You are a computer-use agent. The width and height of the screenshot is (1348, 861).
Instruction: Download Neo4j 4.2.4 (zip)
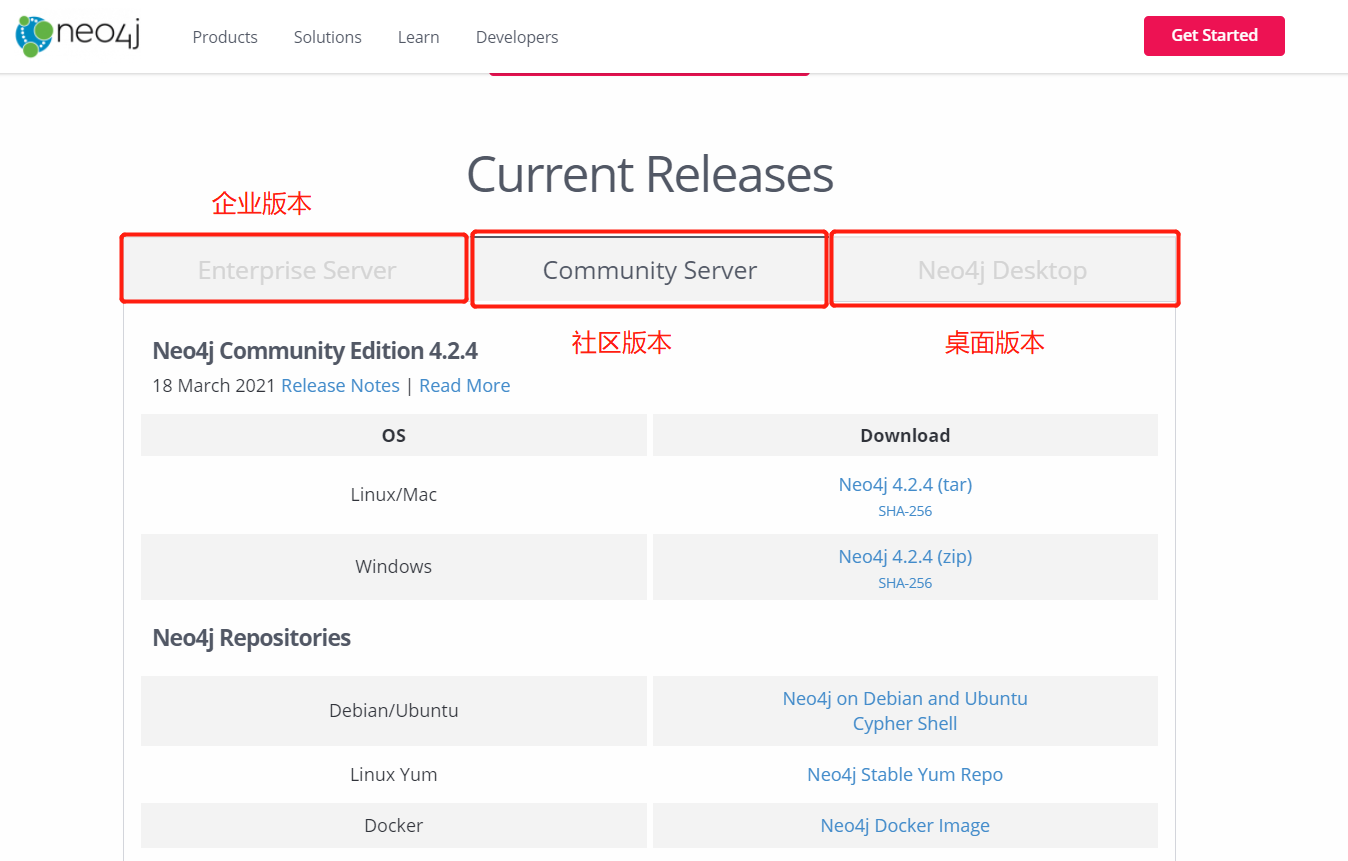[x=905, y=556]
